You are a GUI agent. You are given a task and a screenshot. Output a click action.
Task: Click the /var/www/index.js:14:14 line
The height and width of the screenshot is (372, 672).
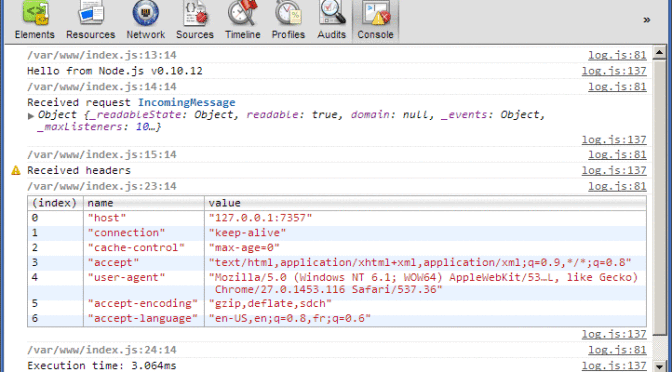[102, 87]
